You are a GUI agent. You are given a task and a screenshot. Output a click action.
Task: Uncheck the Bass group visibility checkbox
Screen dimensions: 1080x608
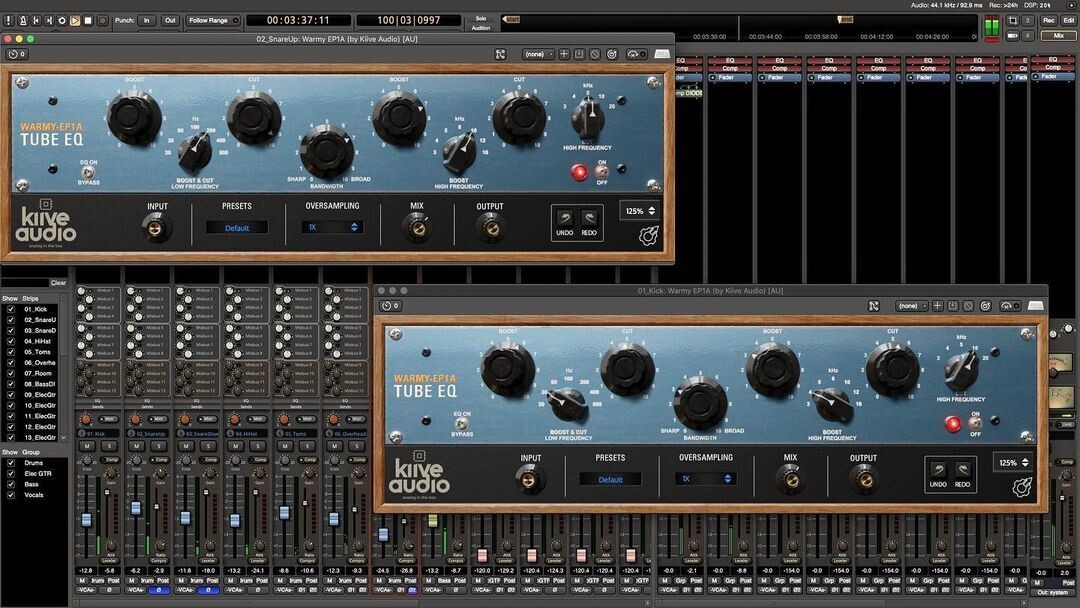click(x=11, y=484)
